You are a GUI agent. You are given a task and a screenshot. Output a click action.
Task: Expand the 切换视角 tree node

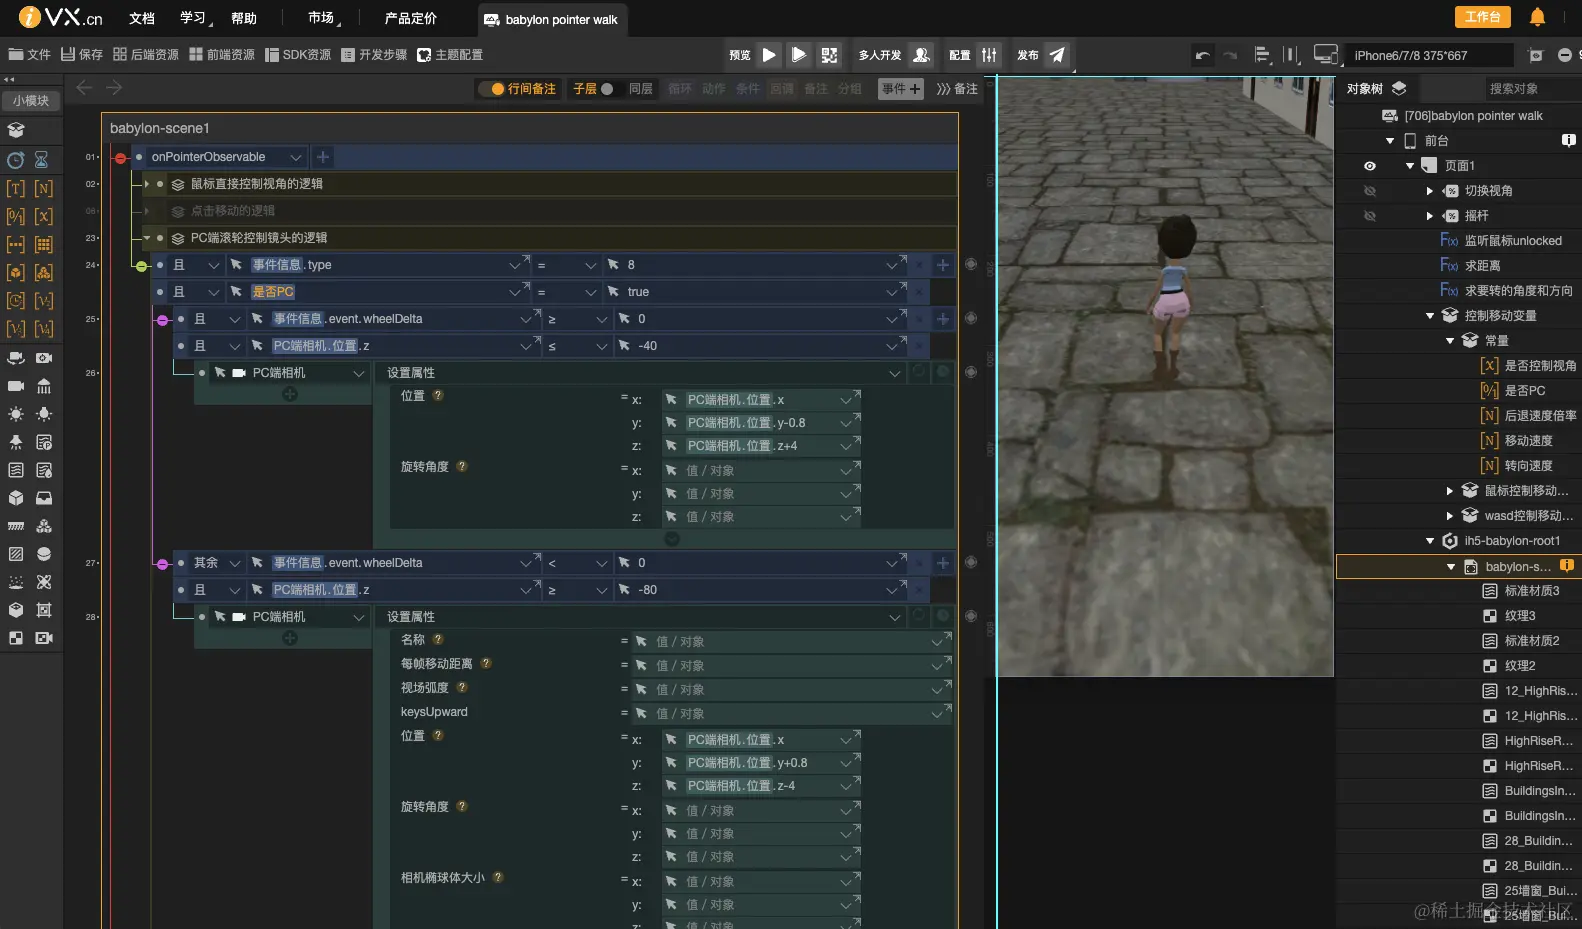coord(1429,191)
